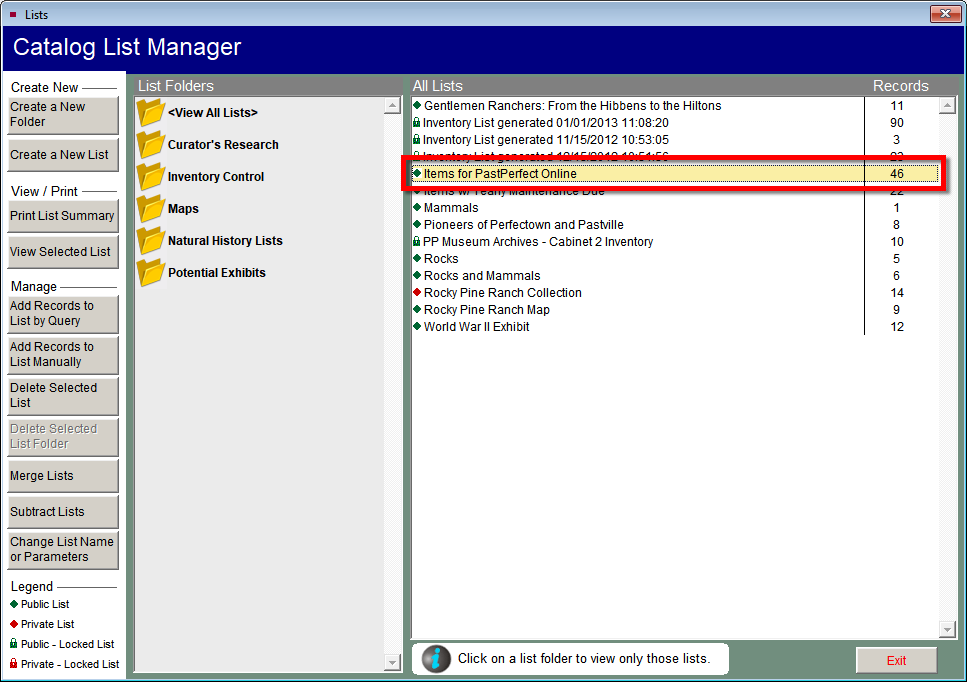Exit the Catalog List Manager
The image size is (967, 682).
[896, 660]
